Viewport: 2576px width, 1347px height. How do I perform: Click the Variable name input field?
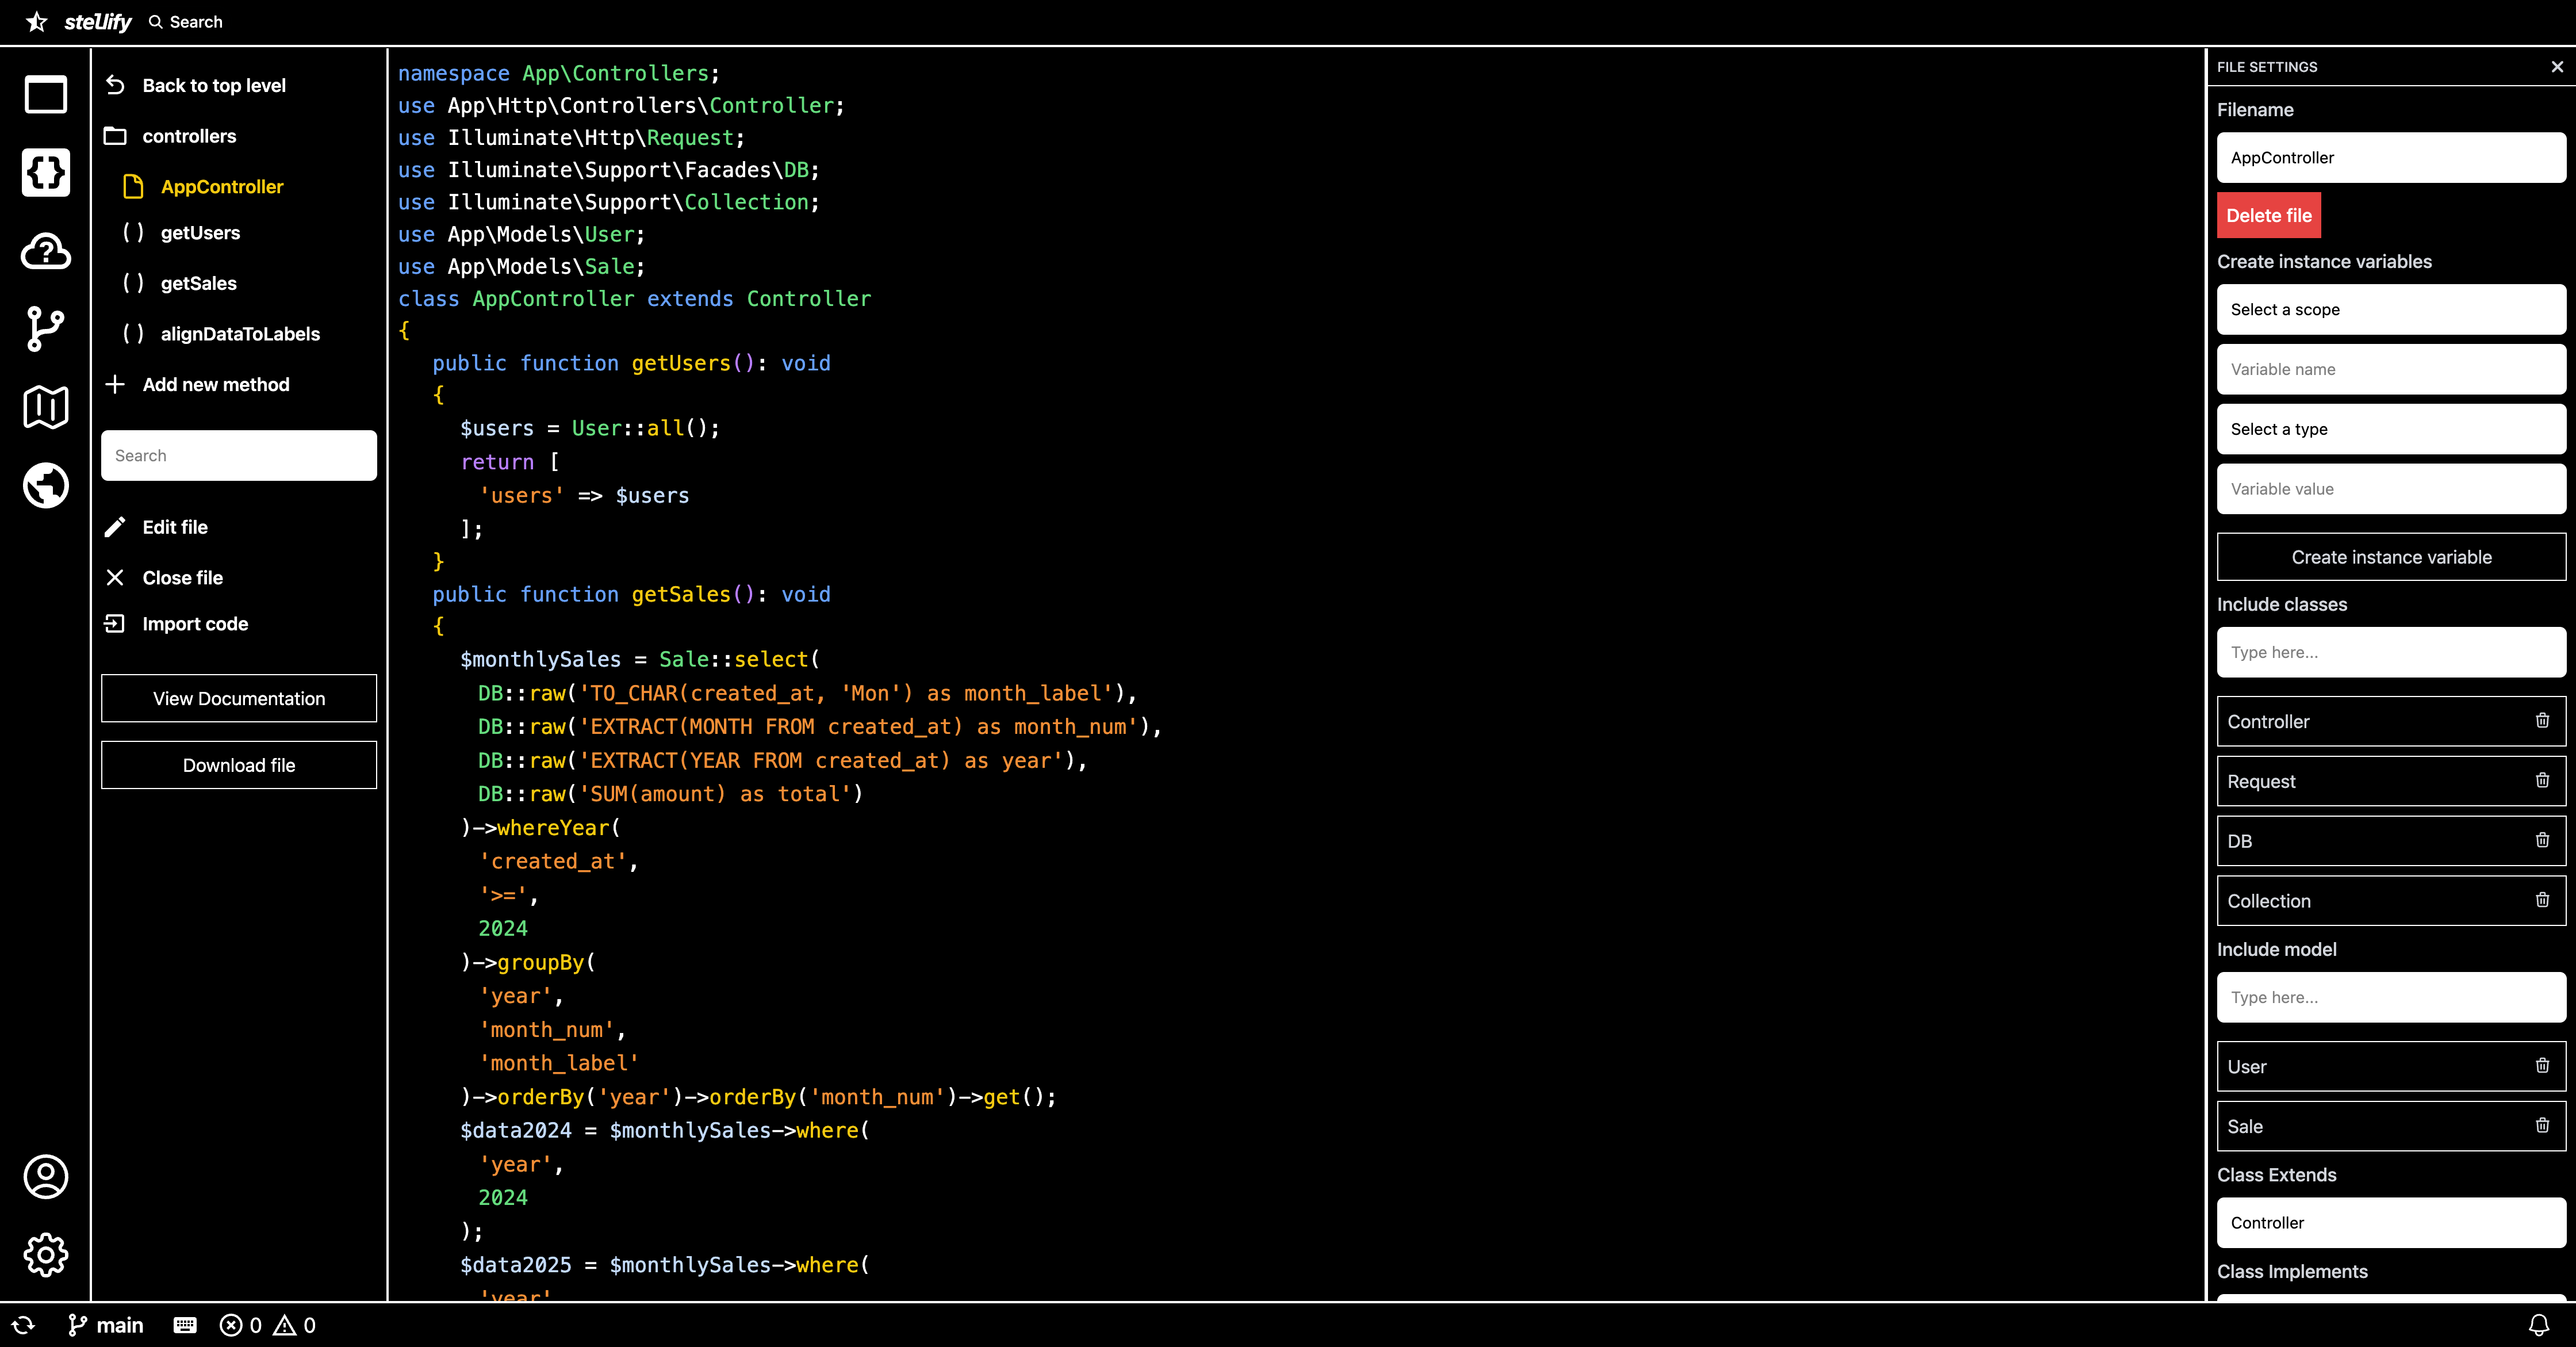click(2390, 369)
